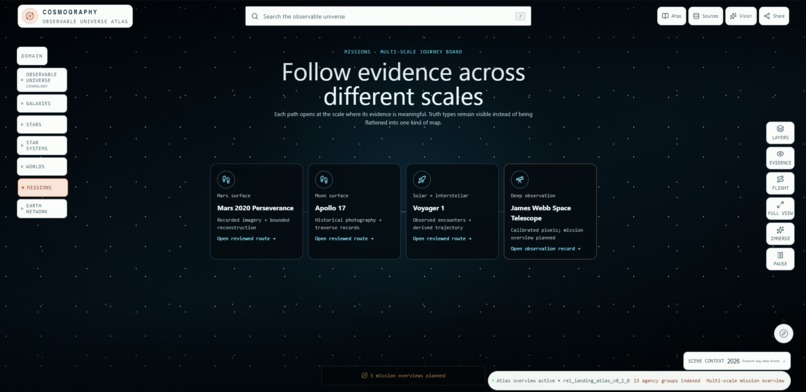Open observation record for James Webb
806x392 pixels.
[545, 249]
